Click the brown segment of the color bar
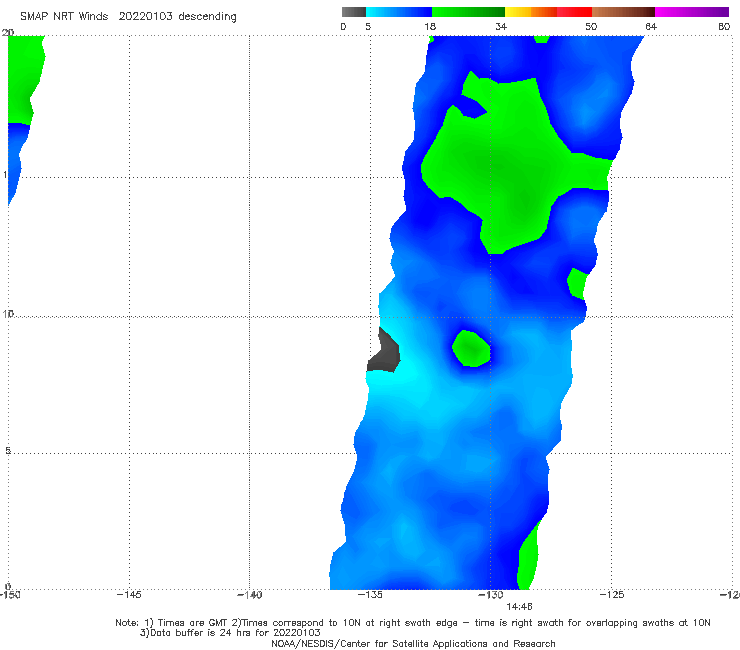 click(623, 12)
